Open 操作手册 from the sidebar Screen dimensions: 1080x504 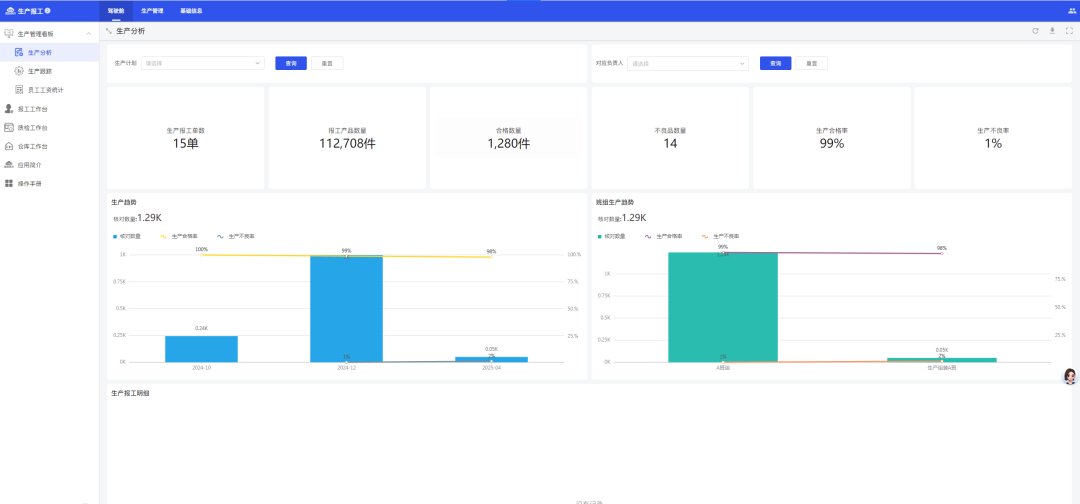click(x=50, y=184)
